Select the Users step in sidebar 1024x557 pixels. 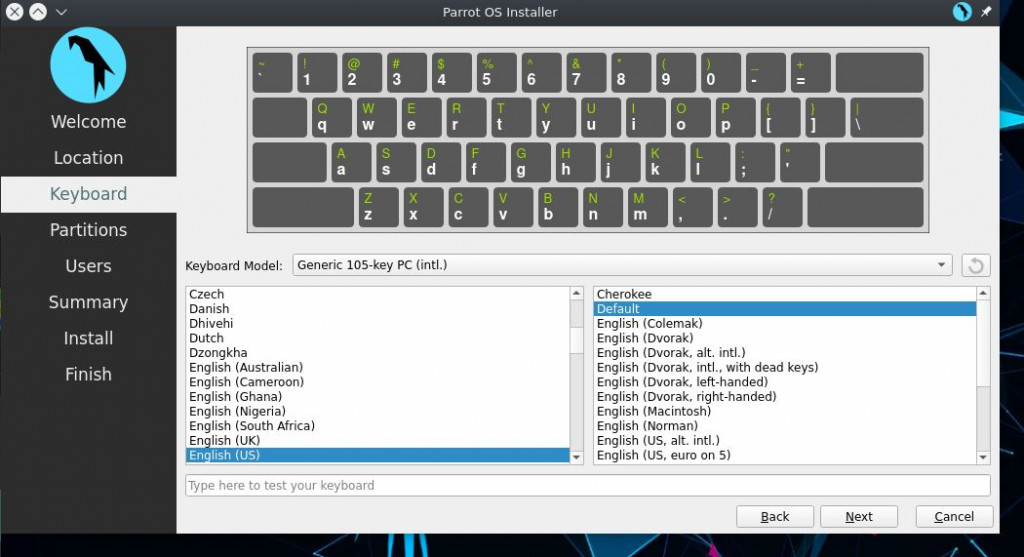[x=88, y=266]
